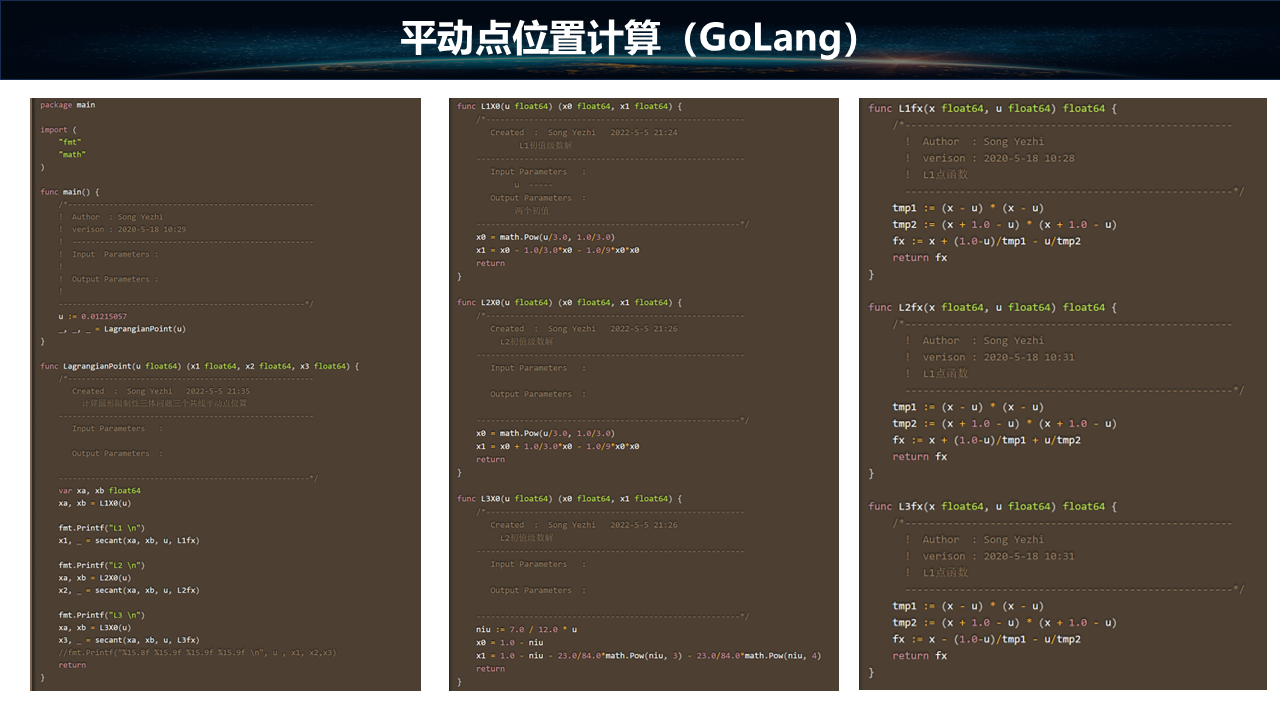1280x720 pixels.
Task: Select the "fmt" import string
Action: [x=72, y=142]
